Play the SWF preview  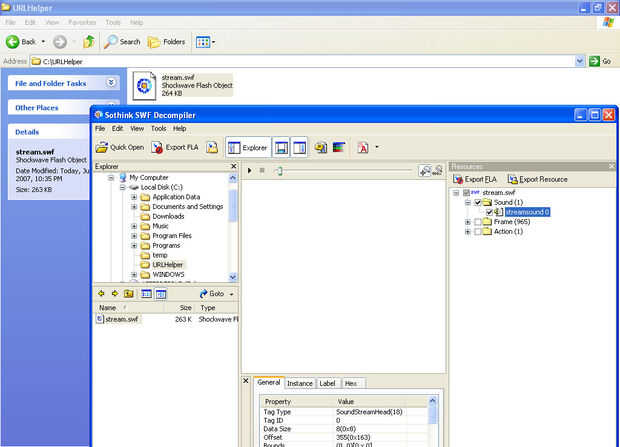click(x=250, y=170)
